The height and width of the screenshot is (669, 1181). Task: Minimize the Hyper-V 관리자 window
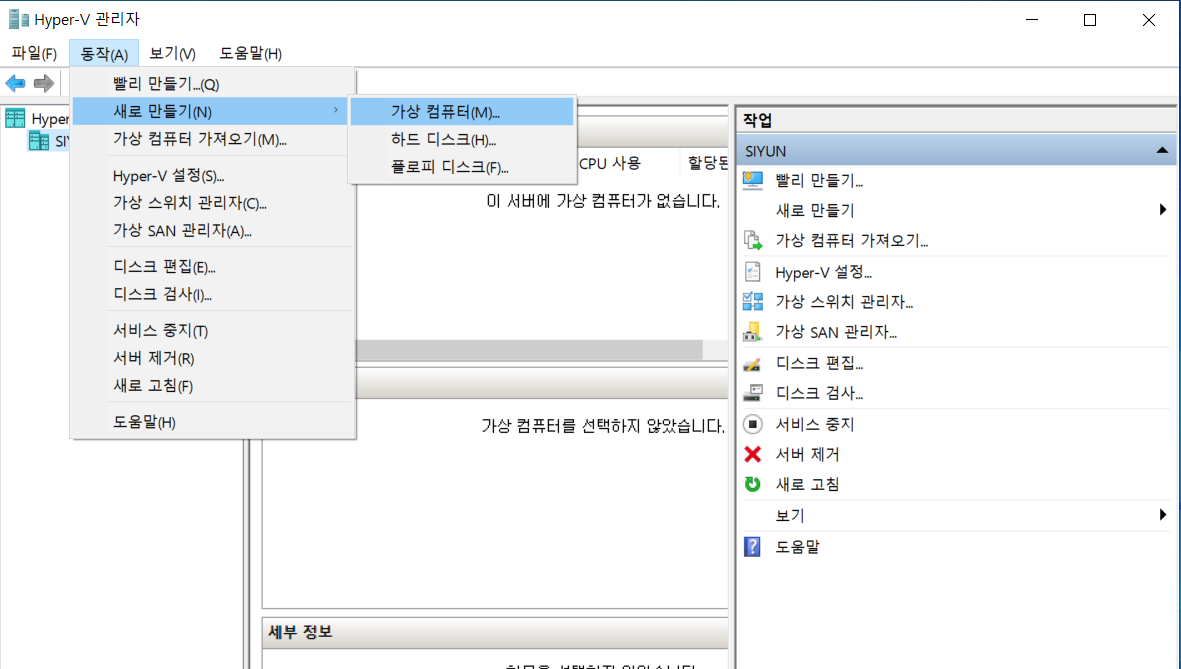(x=1032, y=20)
